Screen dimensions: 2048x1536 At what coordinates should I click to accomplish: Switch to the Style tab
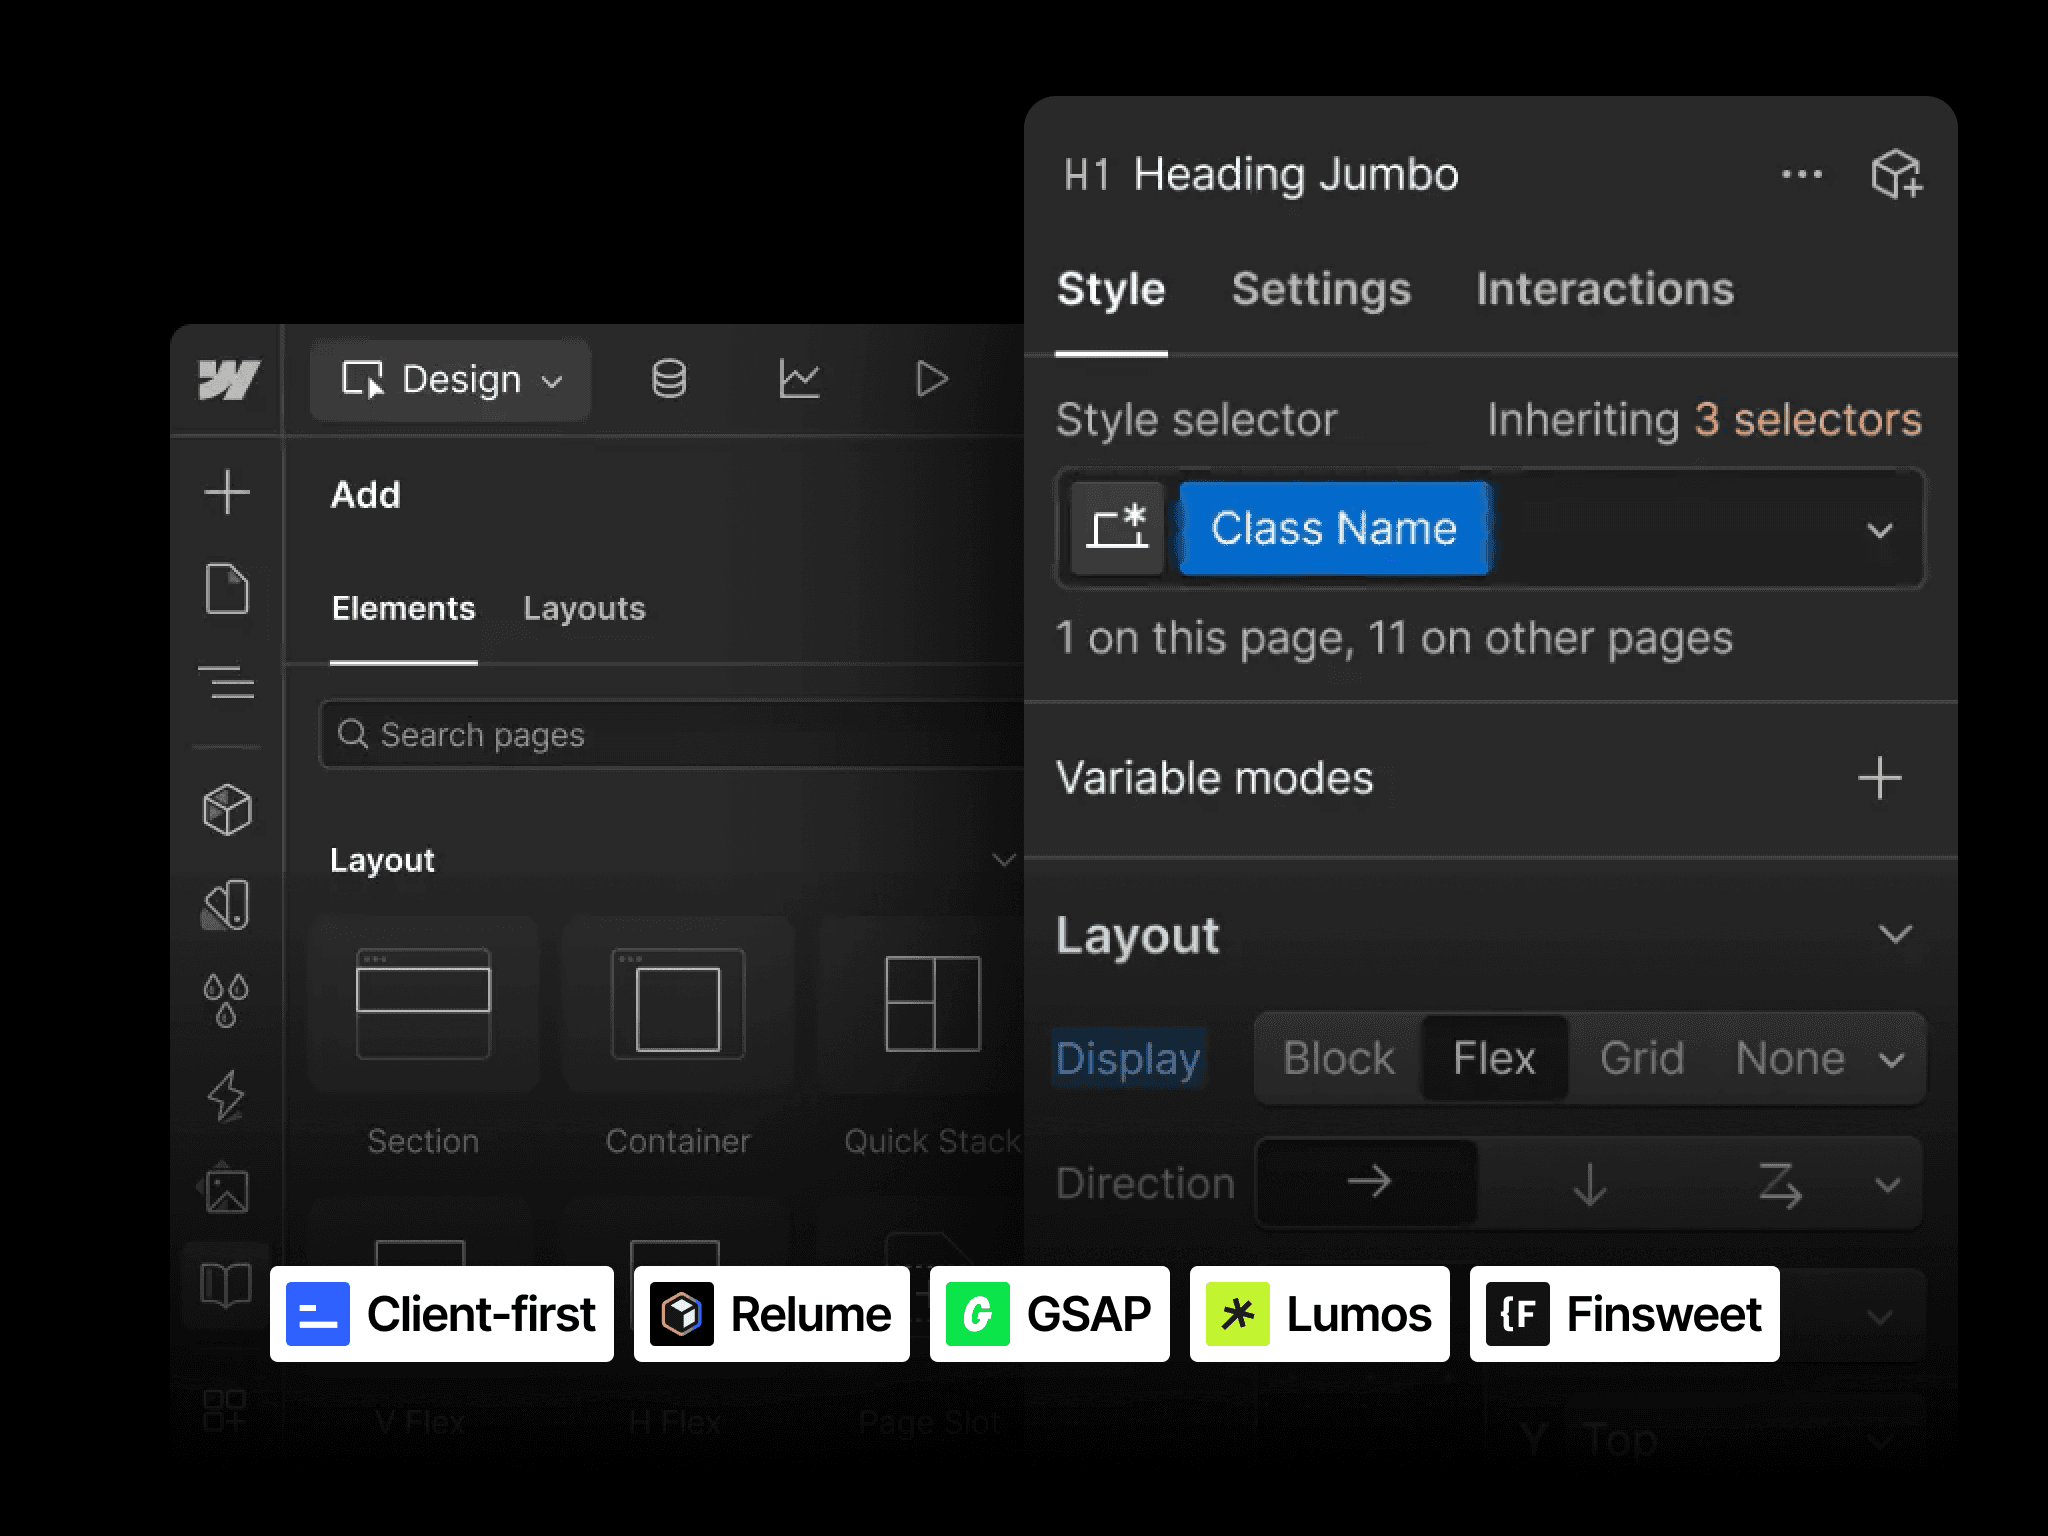[1111, 289]
